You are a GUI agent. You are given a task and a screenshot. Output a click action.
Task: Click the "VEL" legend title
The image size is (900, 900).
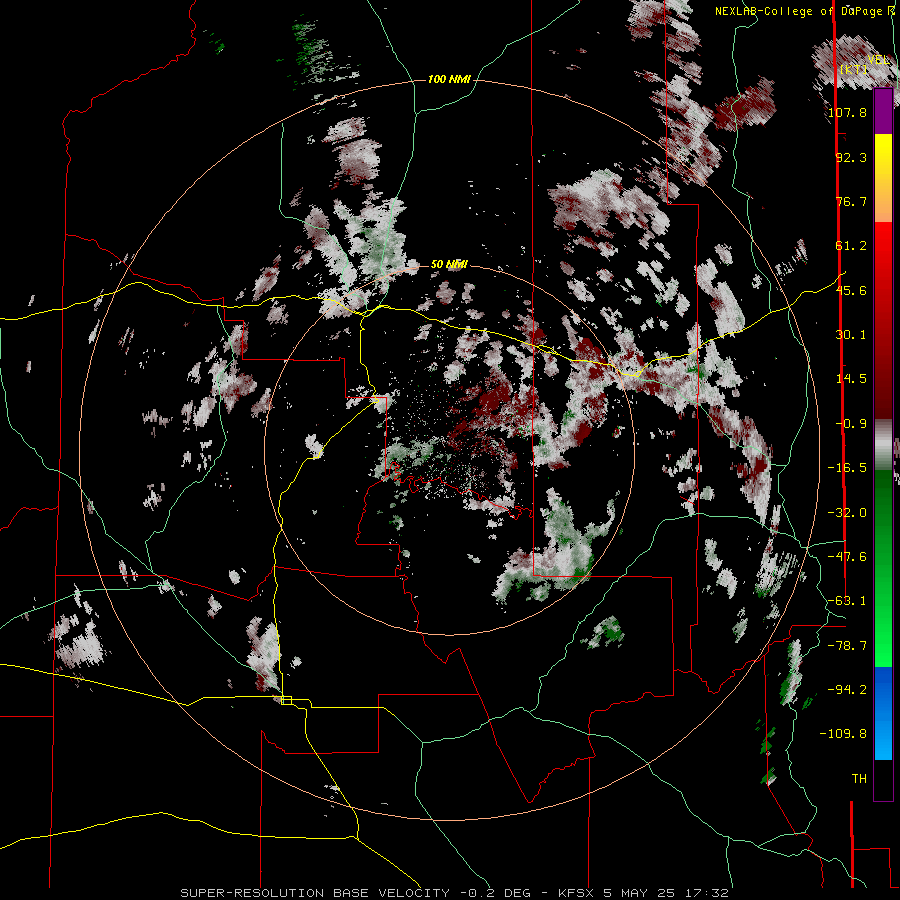[879, 60]
